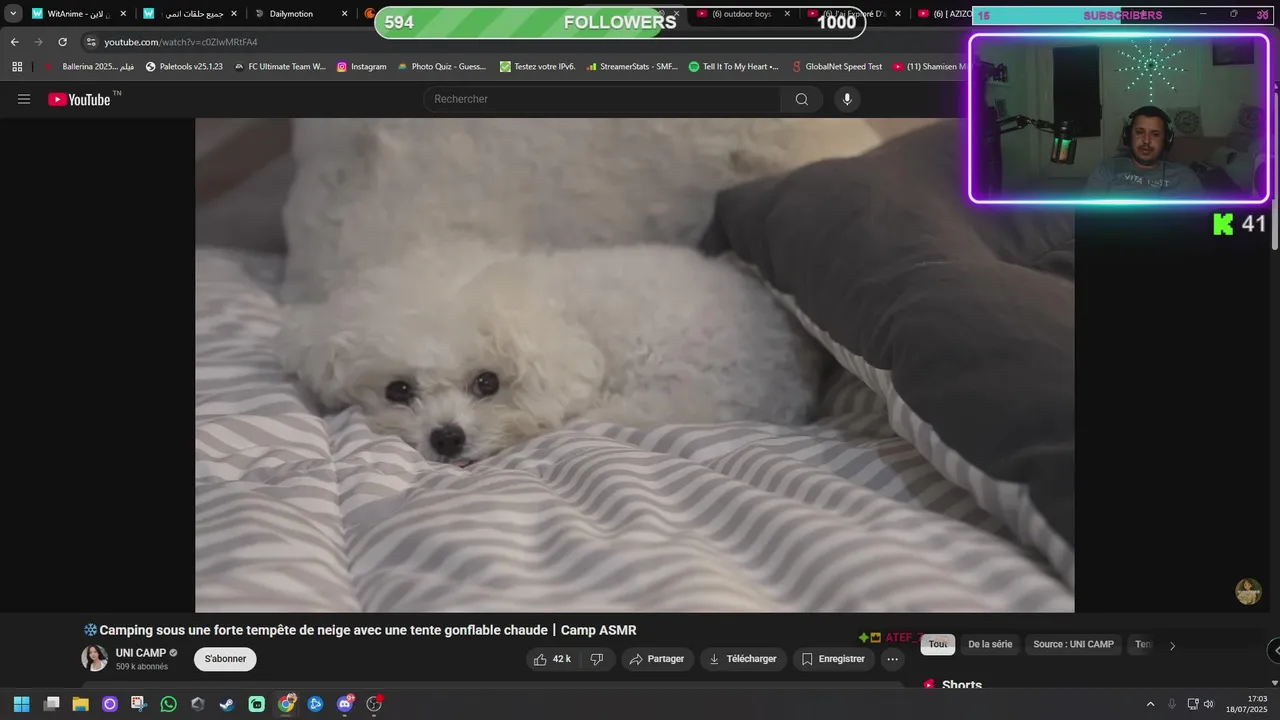The width and height of the screenshot is (1280, 720).
Task: Switch to Chrome in taskbar
Action: pyautogui.click(x=287, y=704)
